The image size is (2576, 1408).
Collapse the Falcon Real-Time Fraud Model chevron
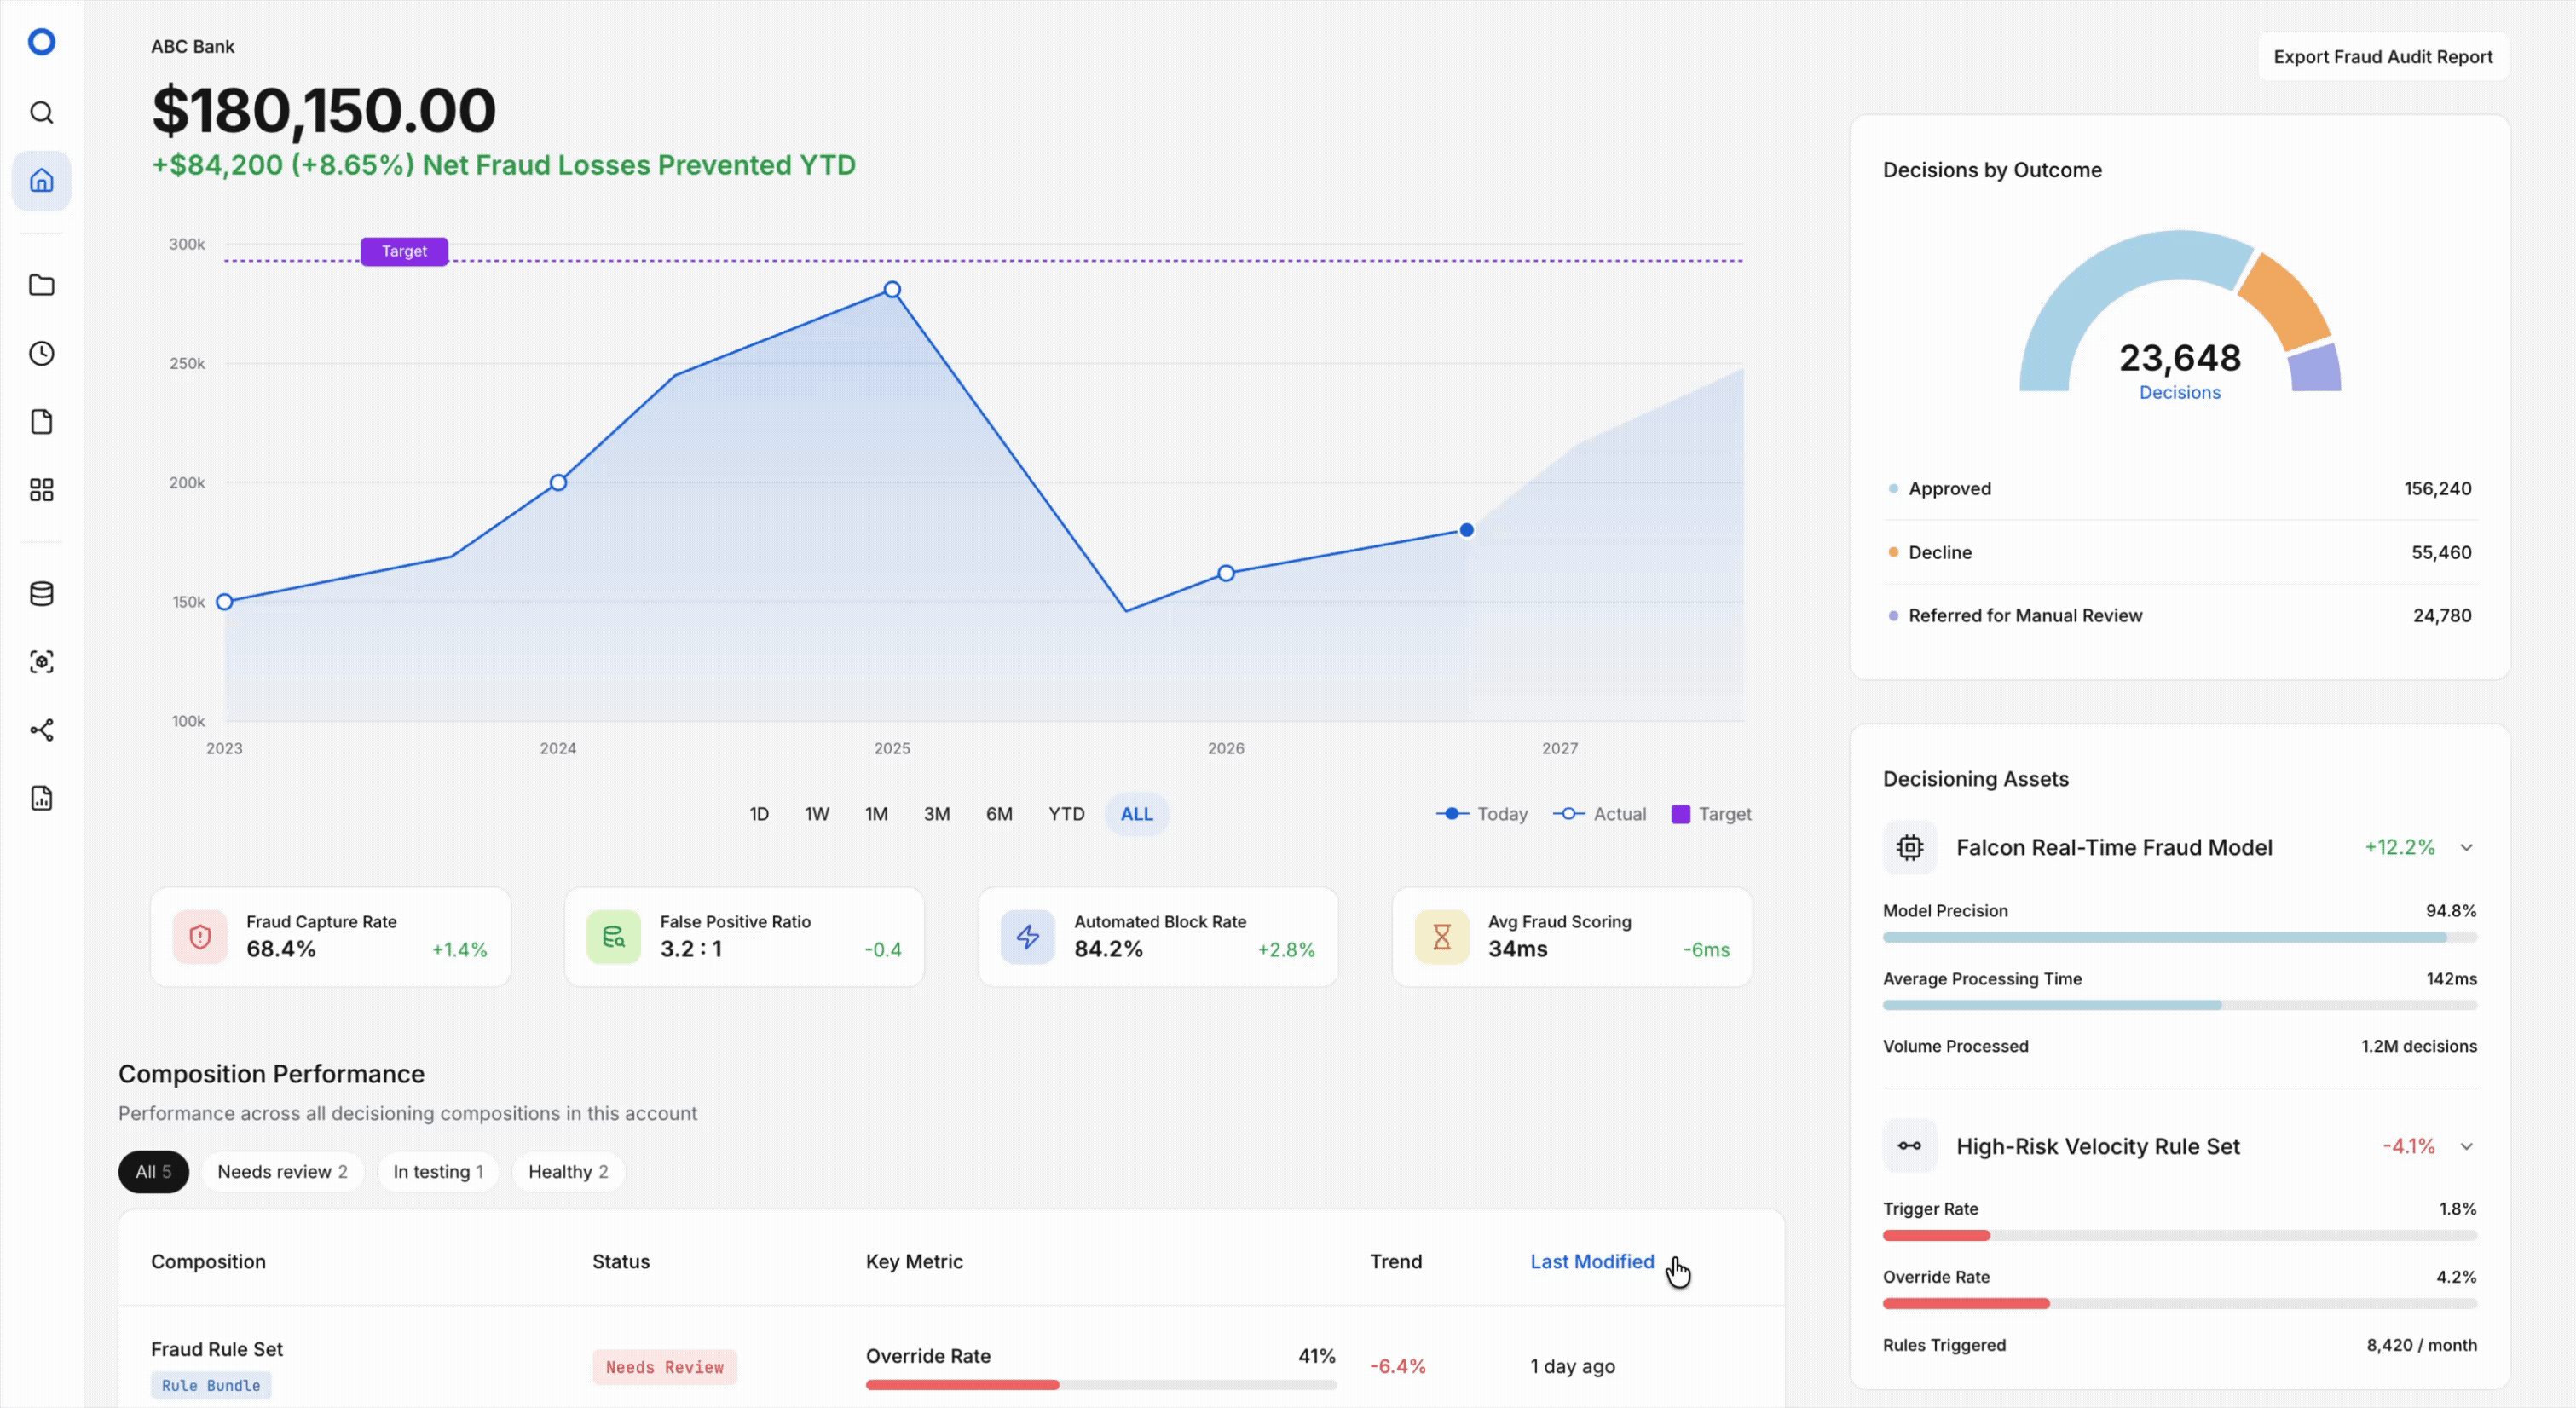2466,848
